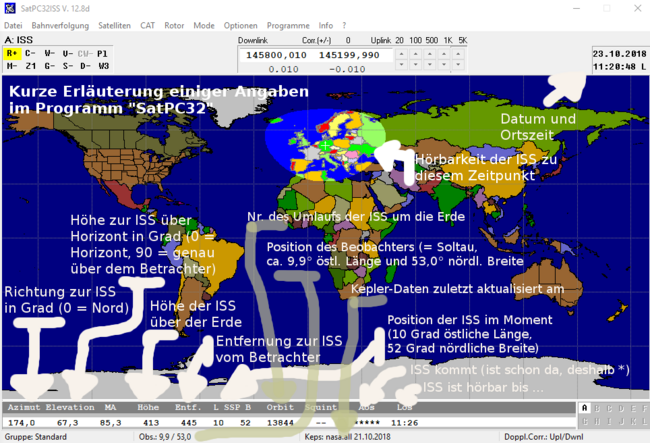Decrease frequency by 5K down arrow

[x=458, y=65]
